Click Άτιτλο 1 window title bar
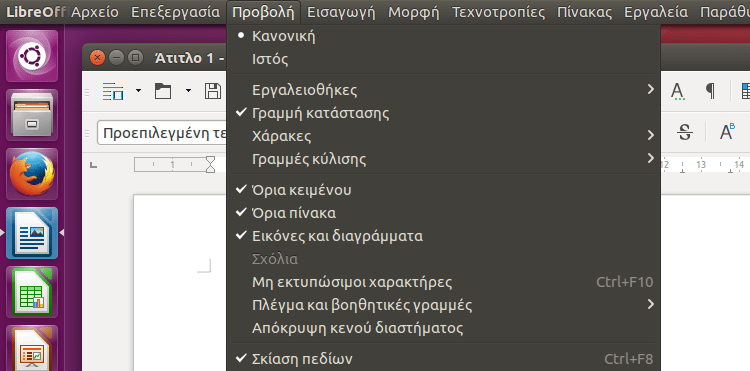The image size is (750, 371). click(190, 58)
